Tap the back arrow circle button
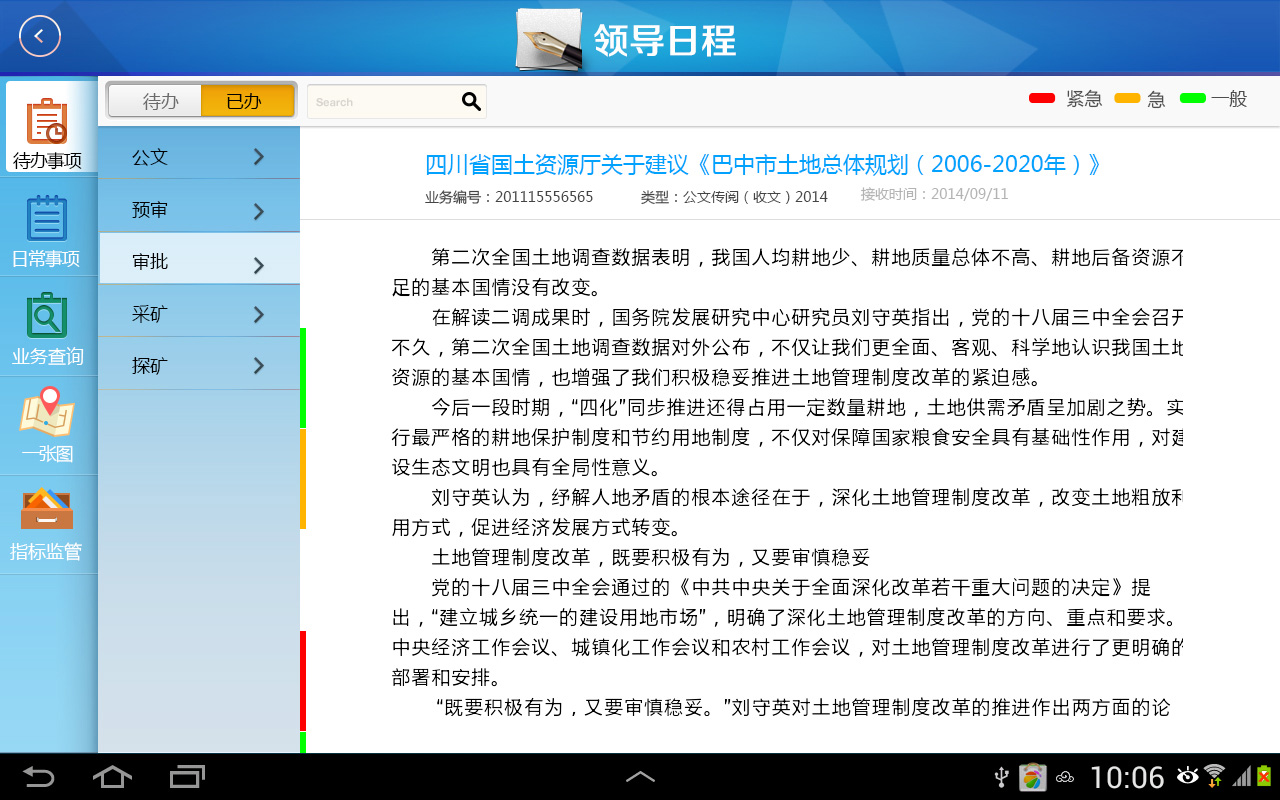This screenshot has height=800, width=1280. click(40, 37)
